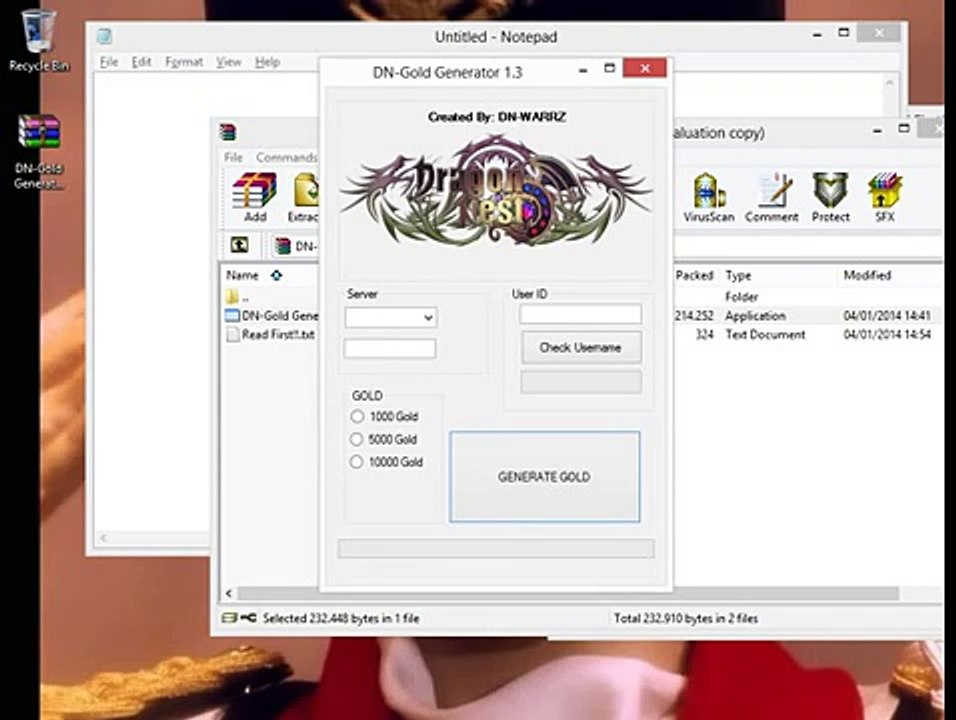Click 'Total 232,910 bytes in 2 files' status
The width and height of the screenshot is (956, 720).
(x=686, y=618)
